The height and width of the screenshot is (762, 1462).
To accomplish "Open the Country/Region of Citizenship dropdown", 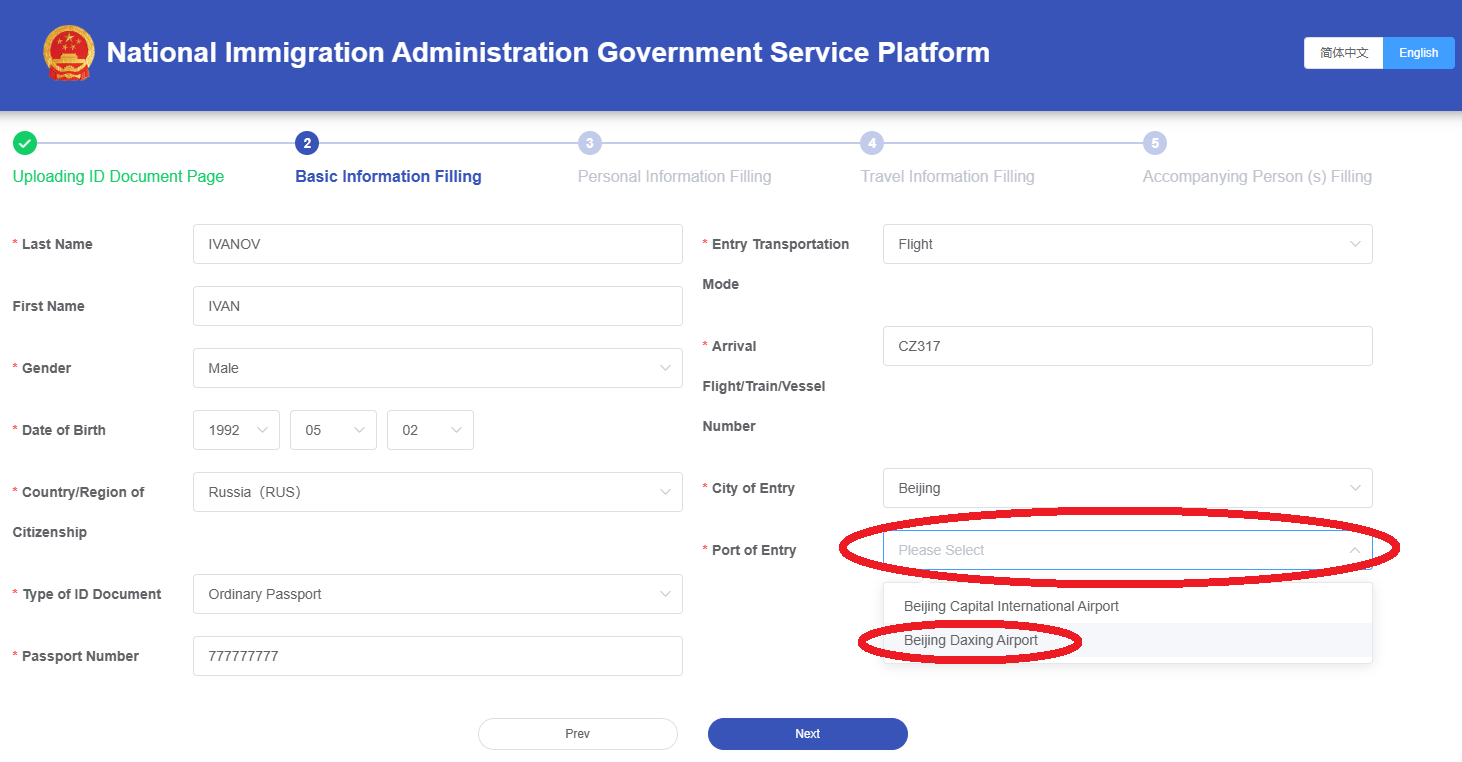I will [437, 492].
